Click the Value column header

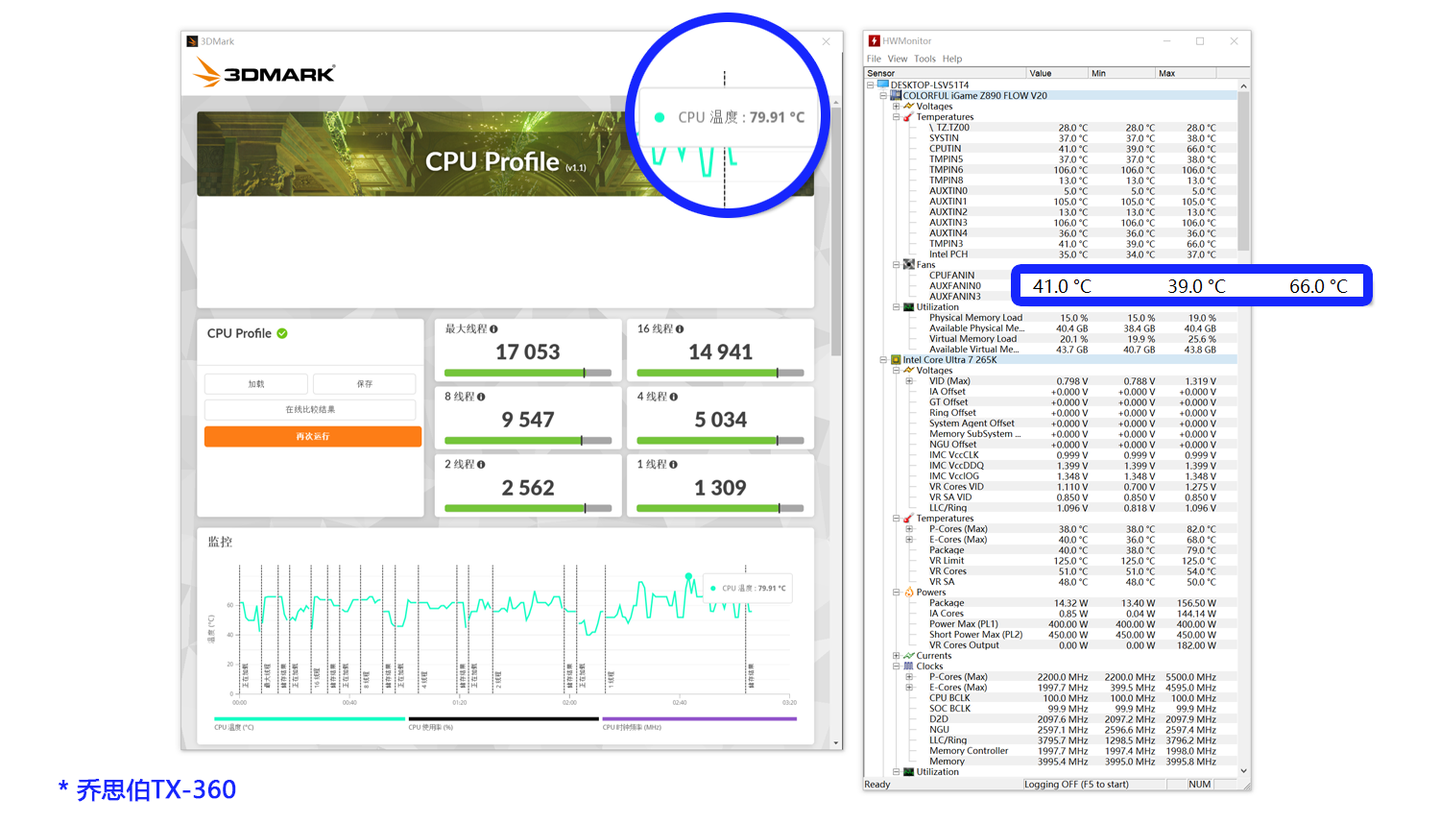[1058, 73]
